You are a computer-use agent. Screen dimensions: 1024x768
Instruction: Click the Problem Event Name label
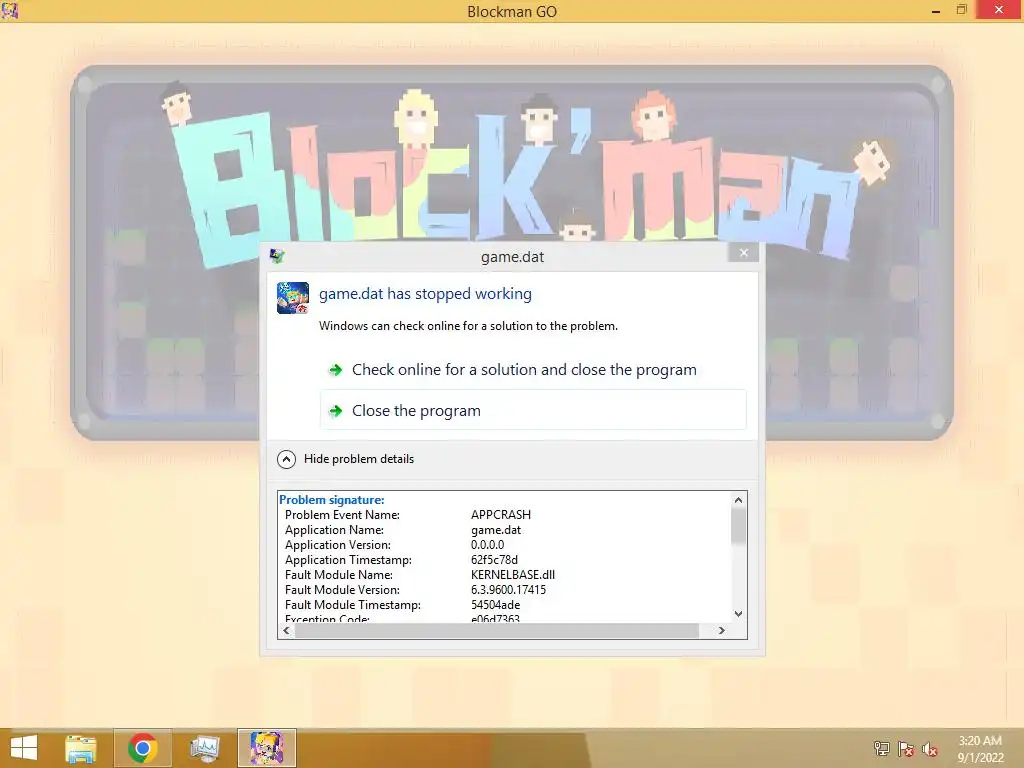pyautogui.click(x=342, y=515)
